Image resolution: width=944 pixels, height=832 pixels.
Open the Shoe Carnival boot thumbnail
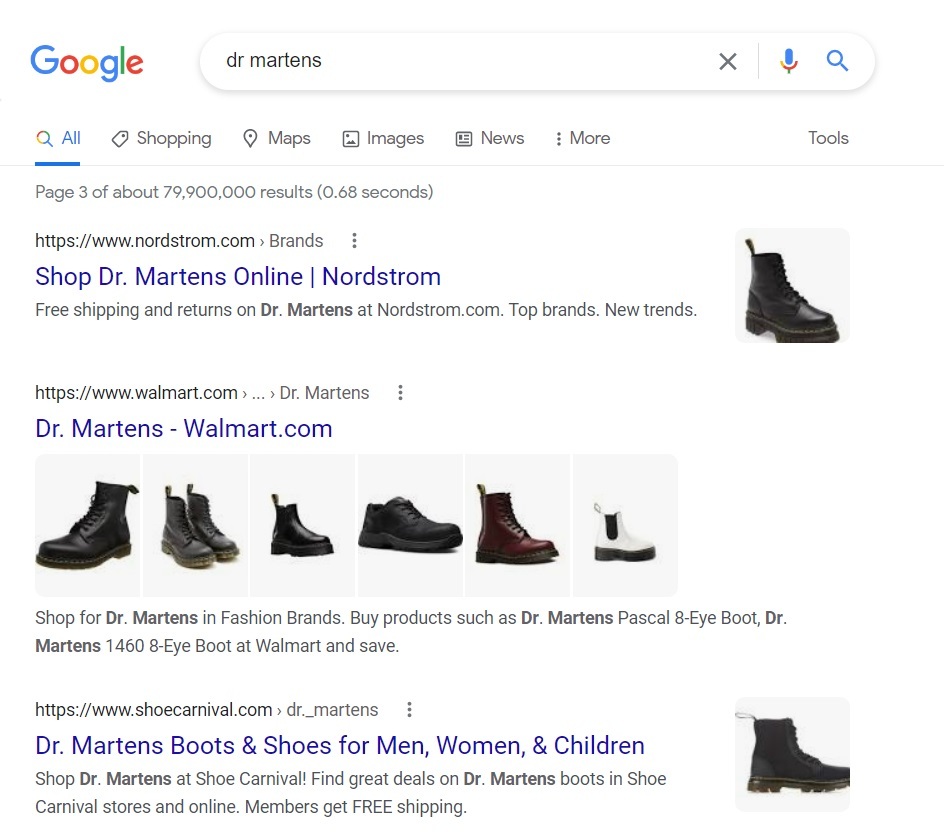pos(792,754)
